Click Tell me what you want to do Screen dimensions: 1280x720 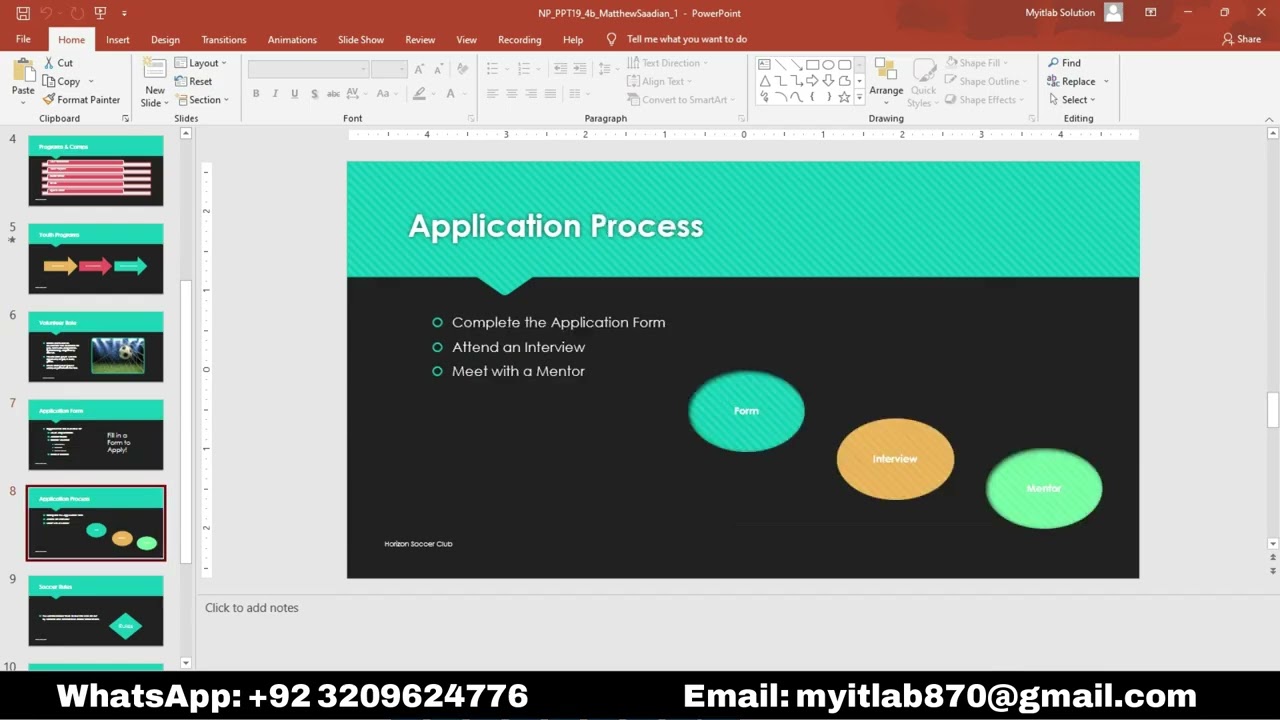(677, 39)
